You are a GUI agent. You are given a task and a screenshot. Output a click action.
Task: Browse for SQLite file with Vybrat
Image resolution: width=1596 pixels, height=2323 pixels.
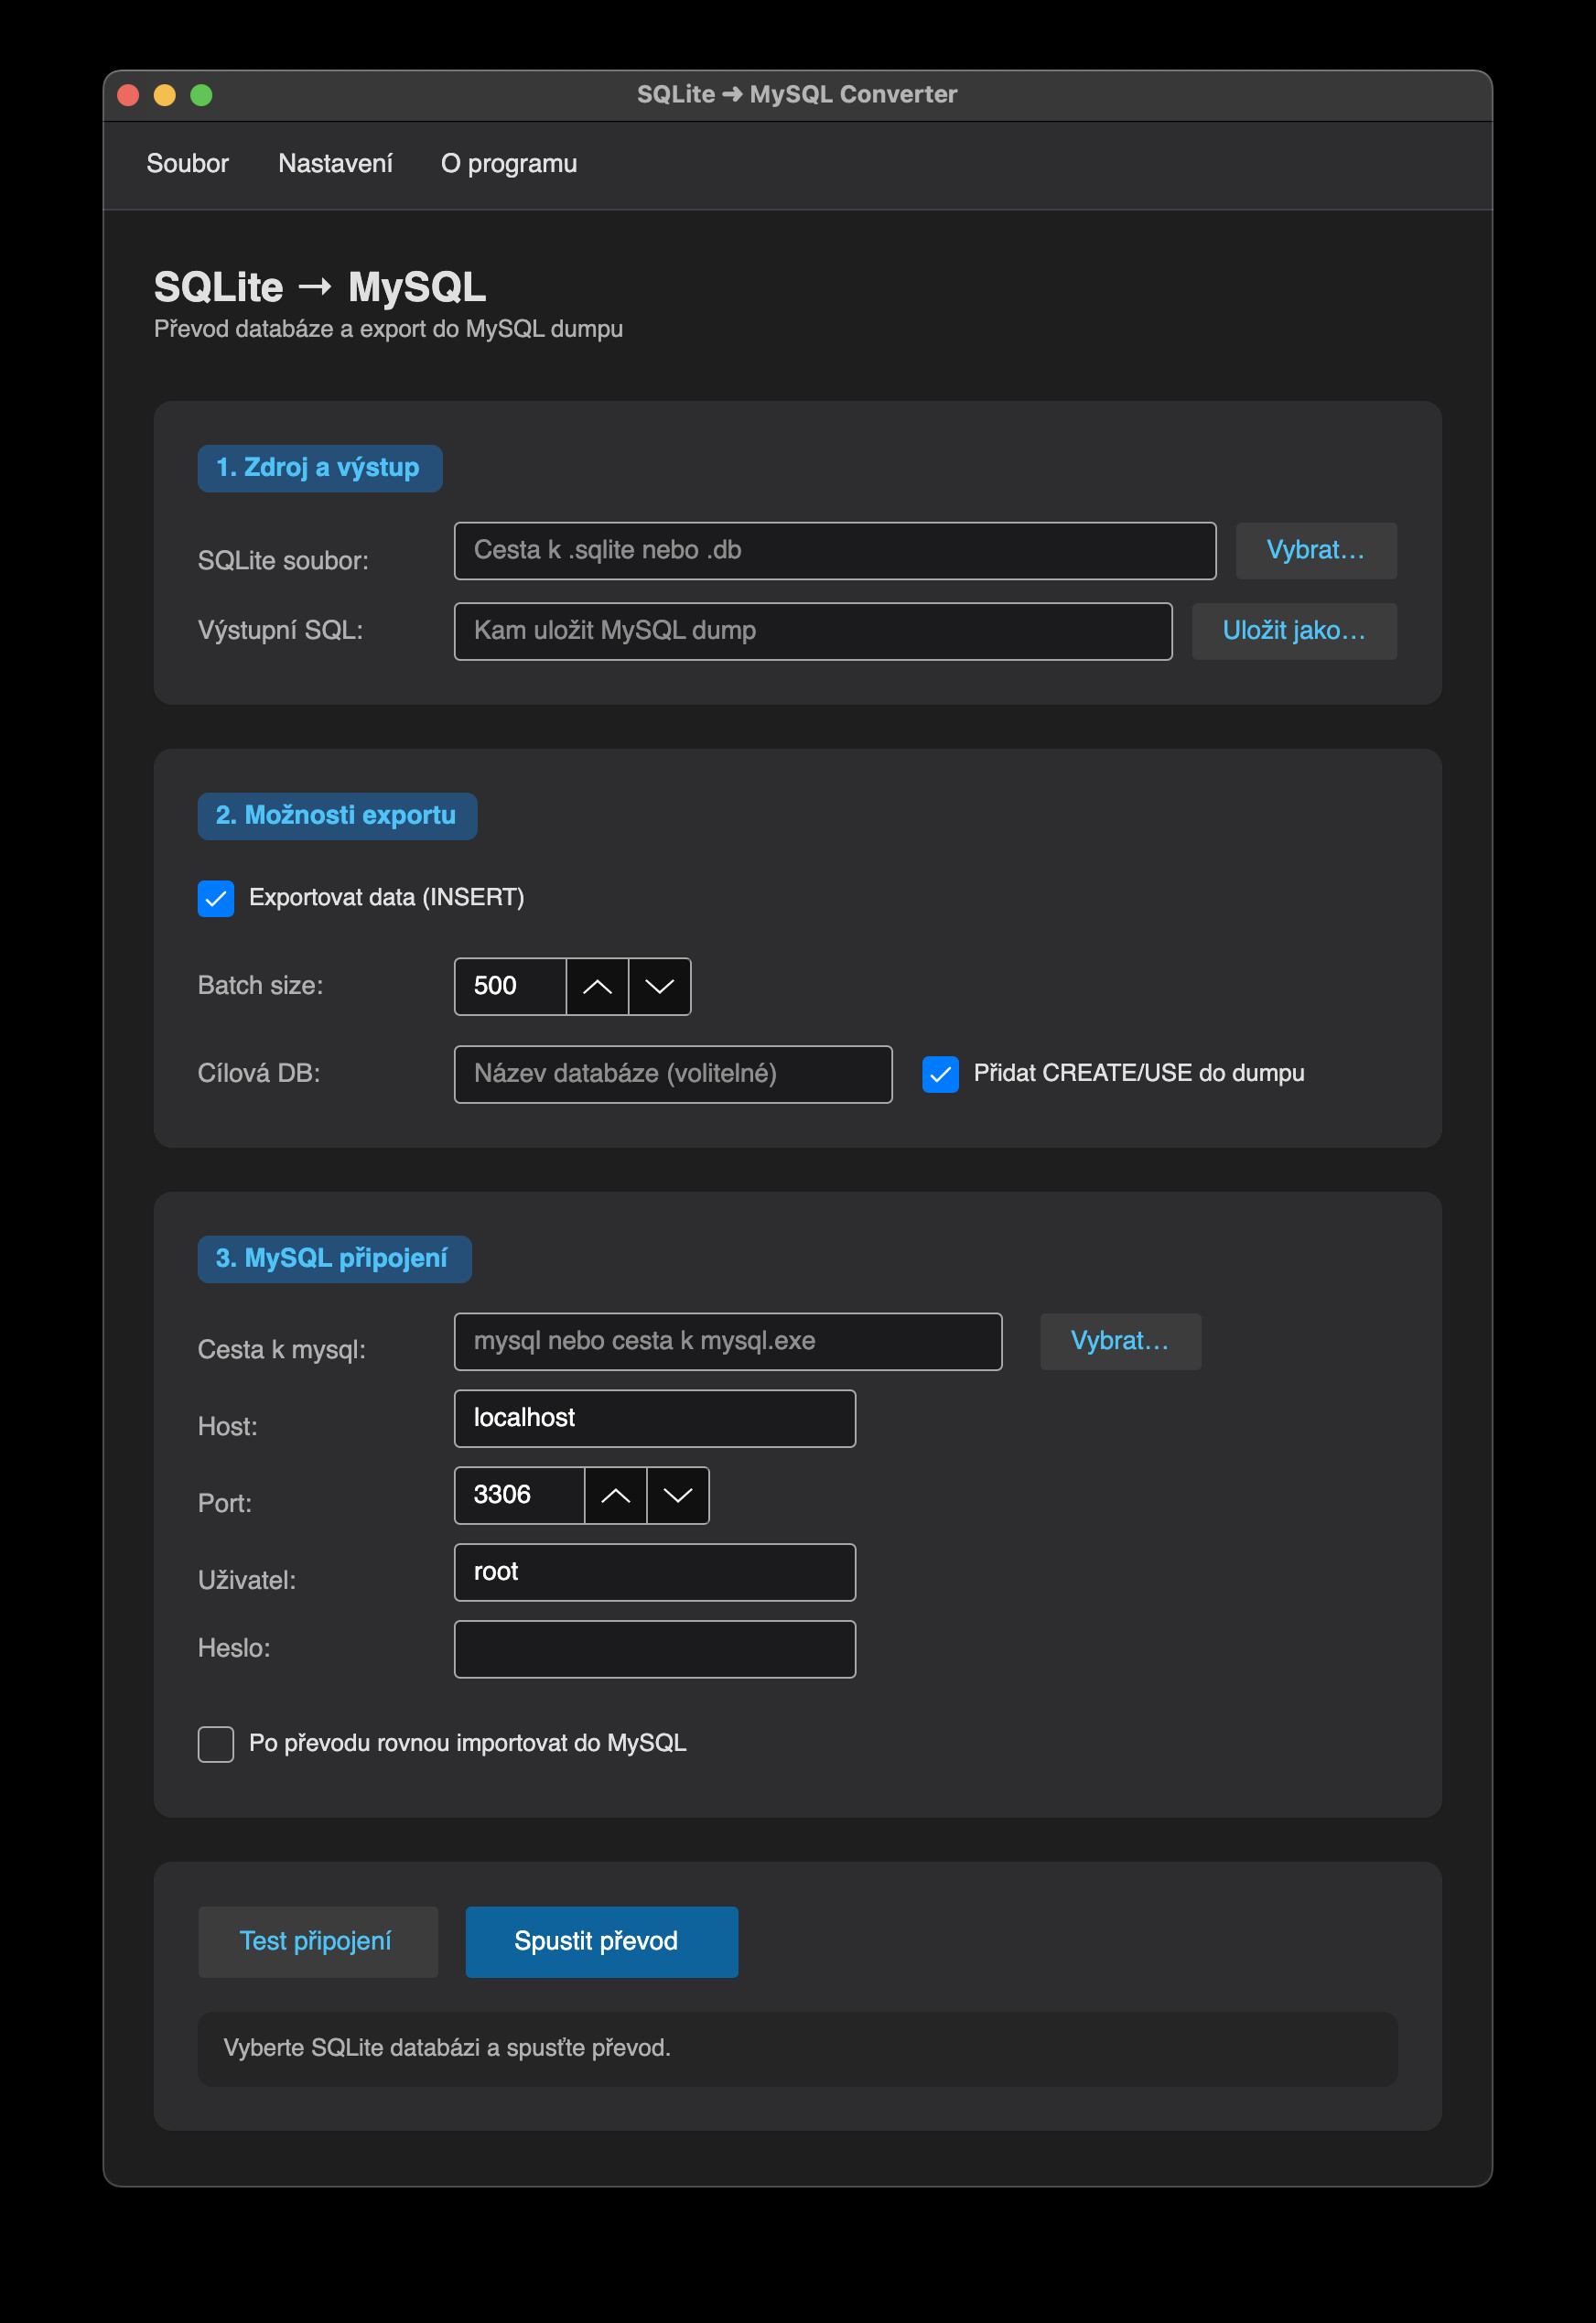click(x=1316, y=551)
